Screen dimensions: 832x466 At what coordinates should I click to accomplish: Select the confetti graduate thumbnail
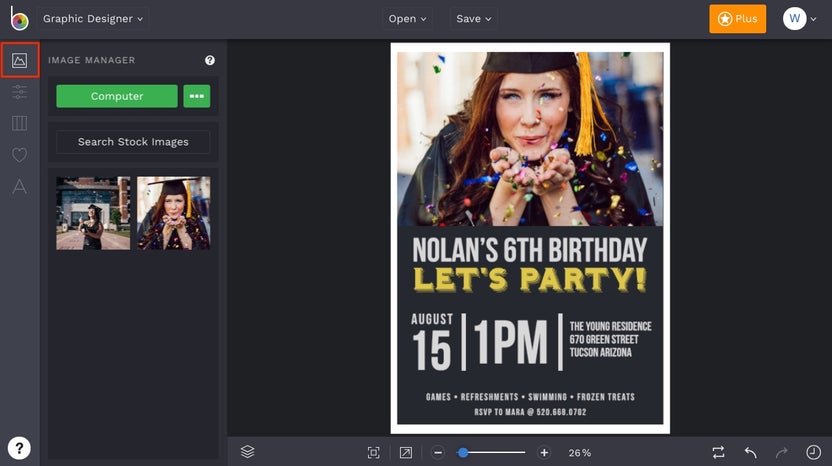pos(174,213)
